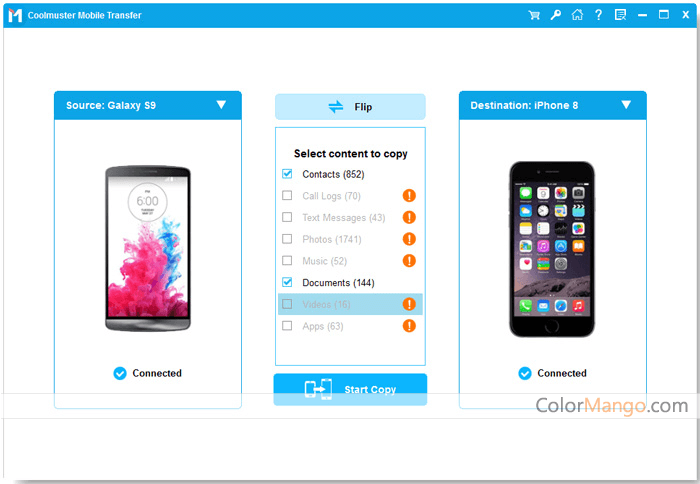Expand the Source: Galaxy S9 dropdown arrow

221,104
